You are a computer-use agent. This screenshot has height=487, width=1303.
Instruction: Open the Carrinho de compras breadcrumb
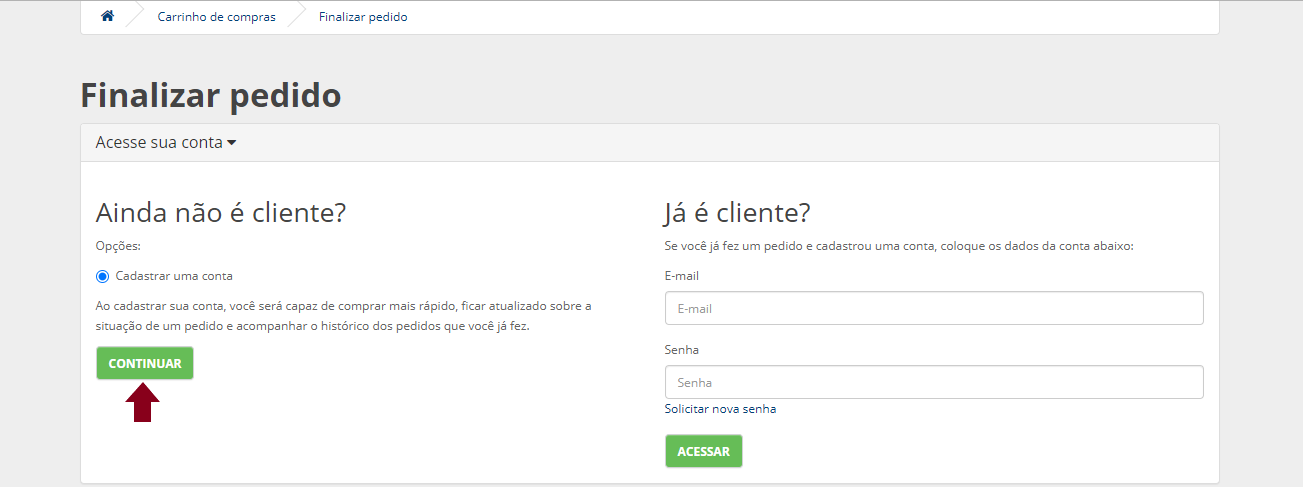[216, 17]
